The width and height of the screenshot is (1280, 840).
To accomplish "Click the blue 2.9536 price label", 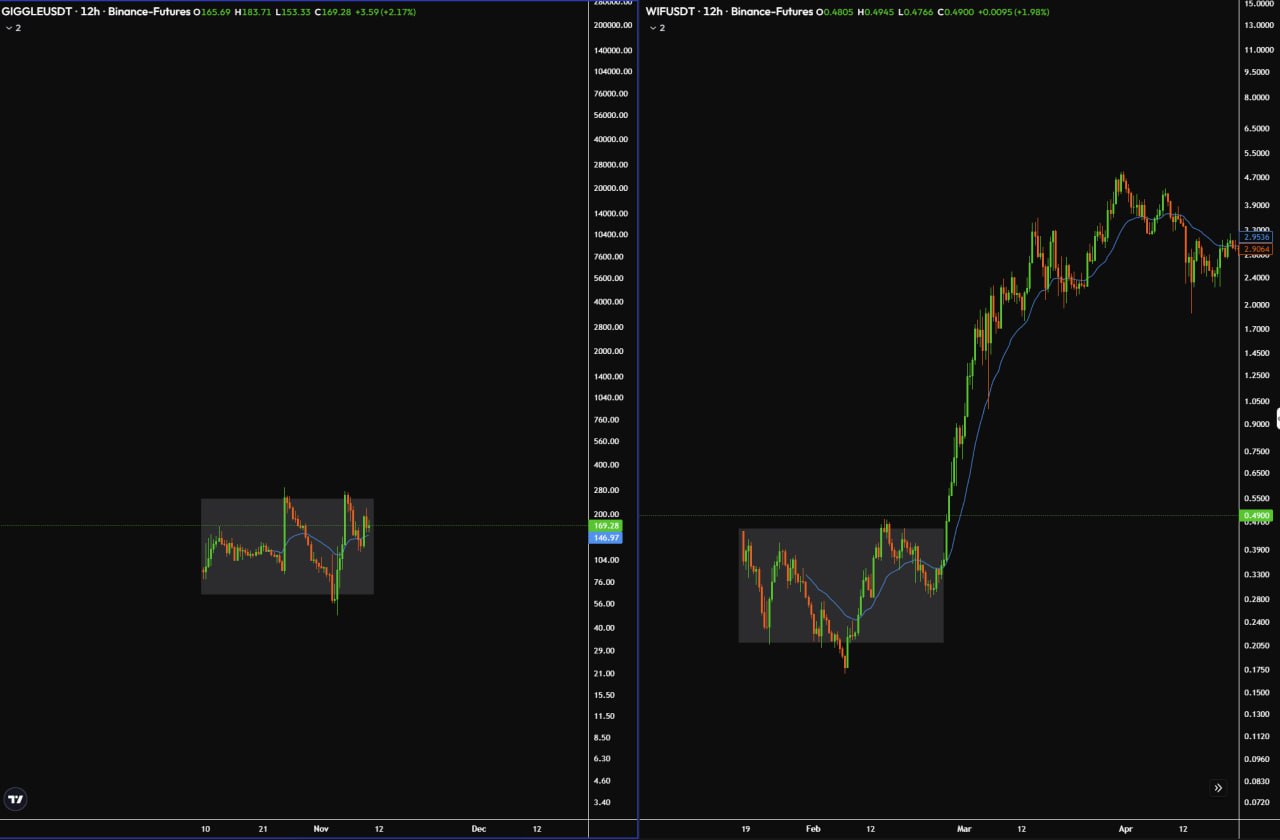I will coord(1257,237).
